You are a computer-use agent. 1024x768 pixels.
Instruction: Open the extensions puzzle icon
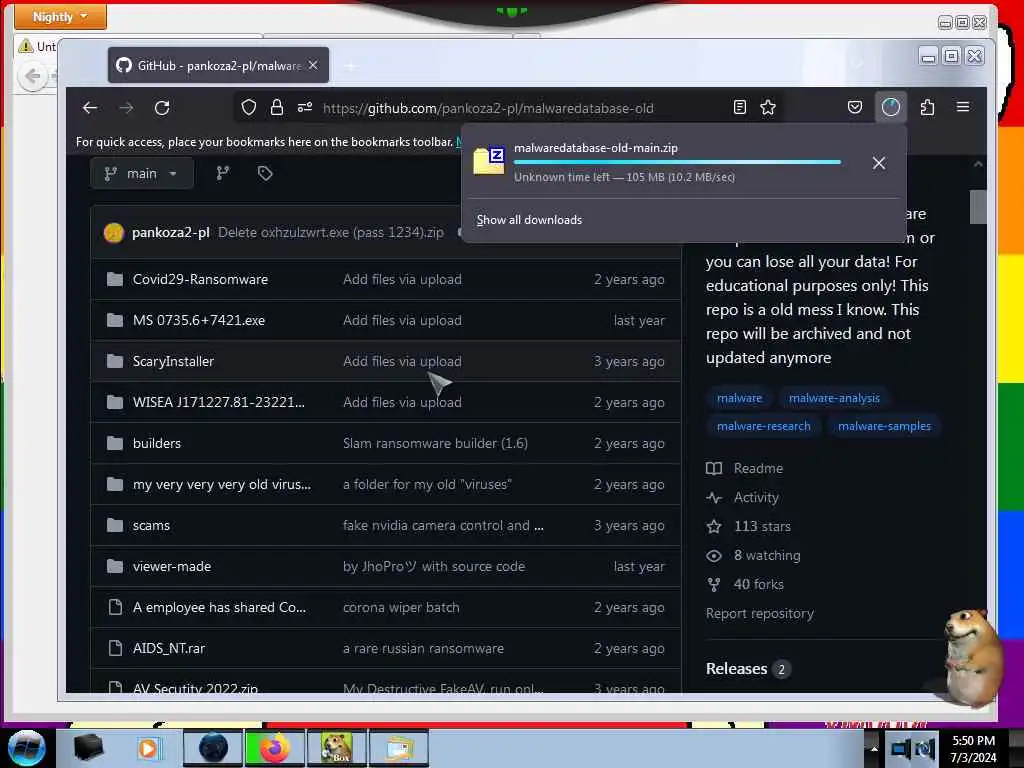927,107
